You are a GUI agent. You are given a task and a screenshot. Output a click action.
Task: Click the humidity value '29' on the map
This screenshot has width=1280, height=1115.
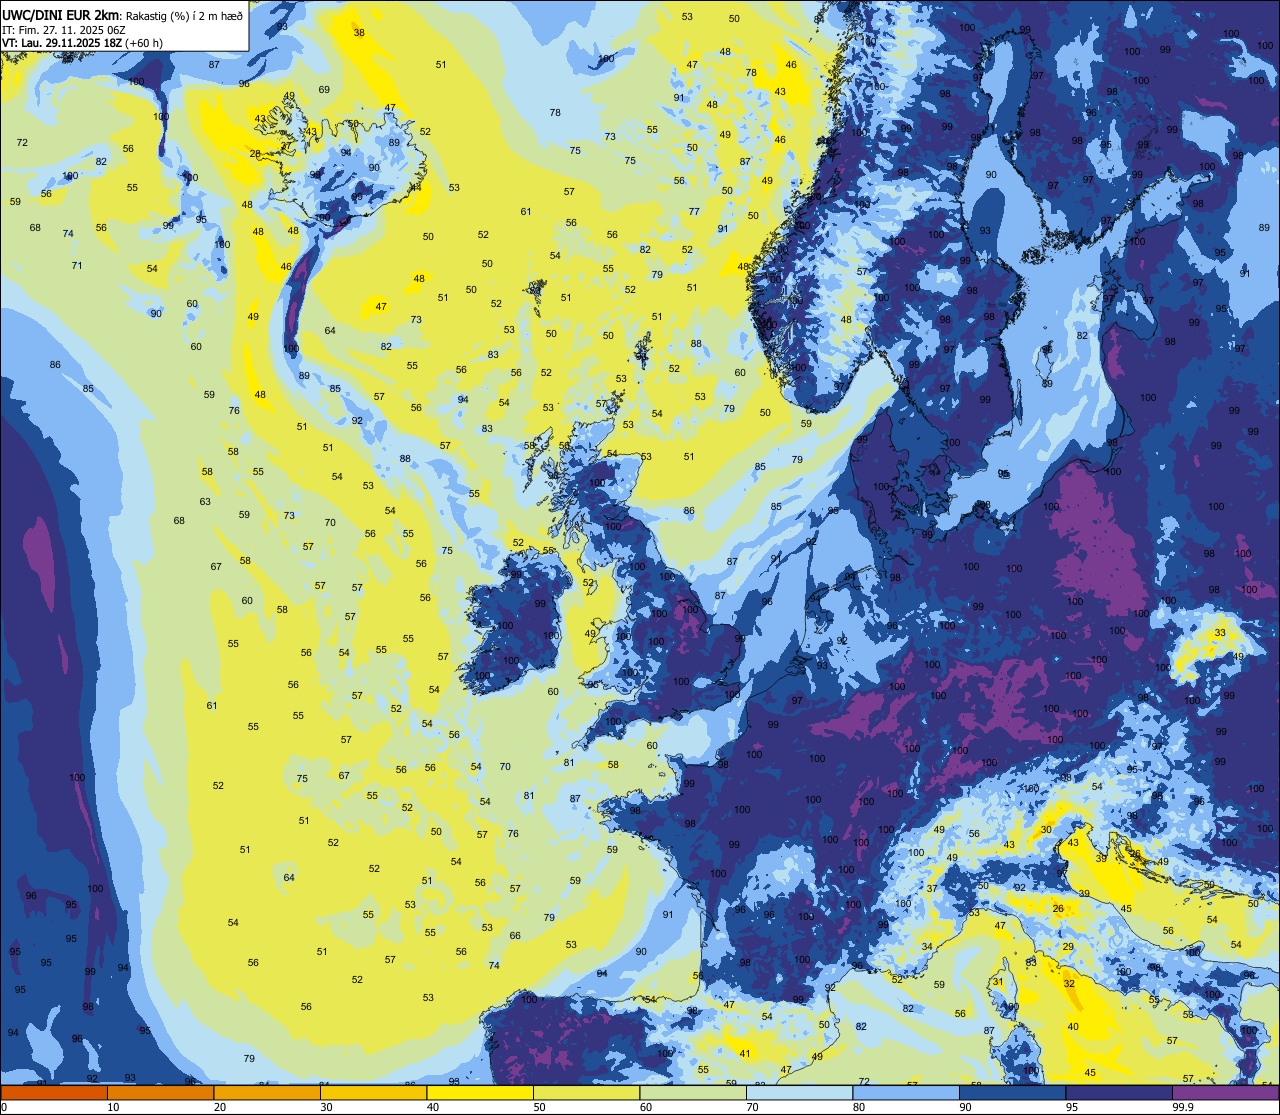tap(1068, 946)
